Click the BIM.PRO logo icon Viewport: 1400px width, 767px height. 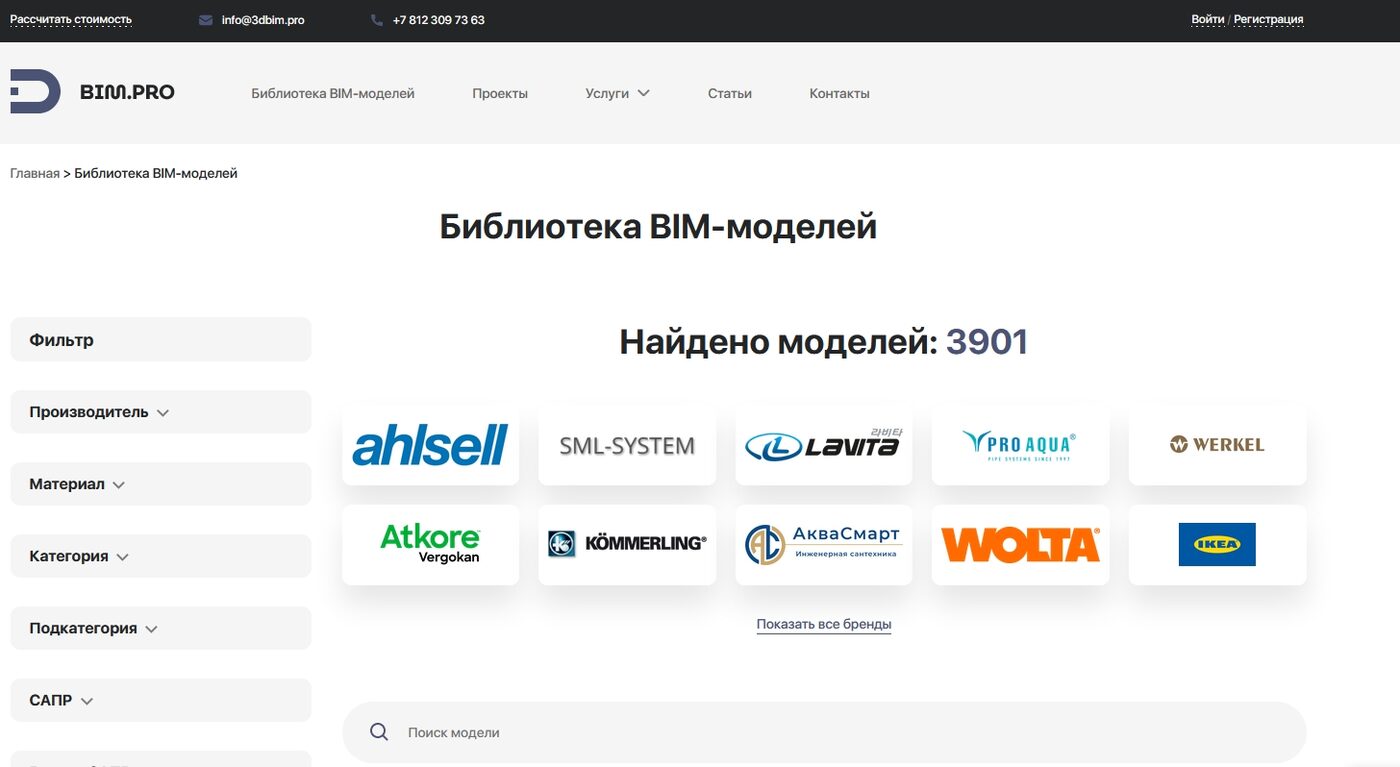point(35,92)
